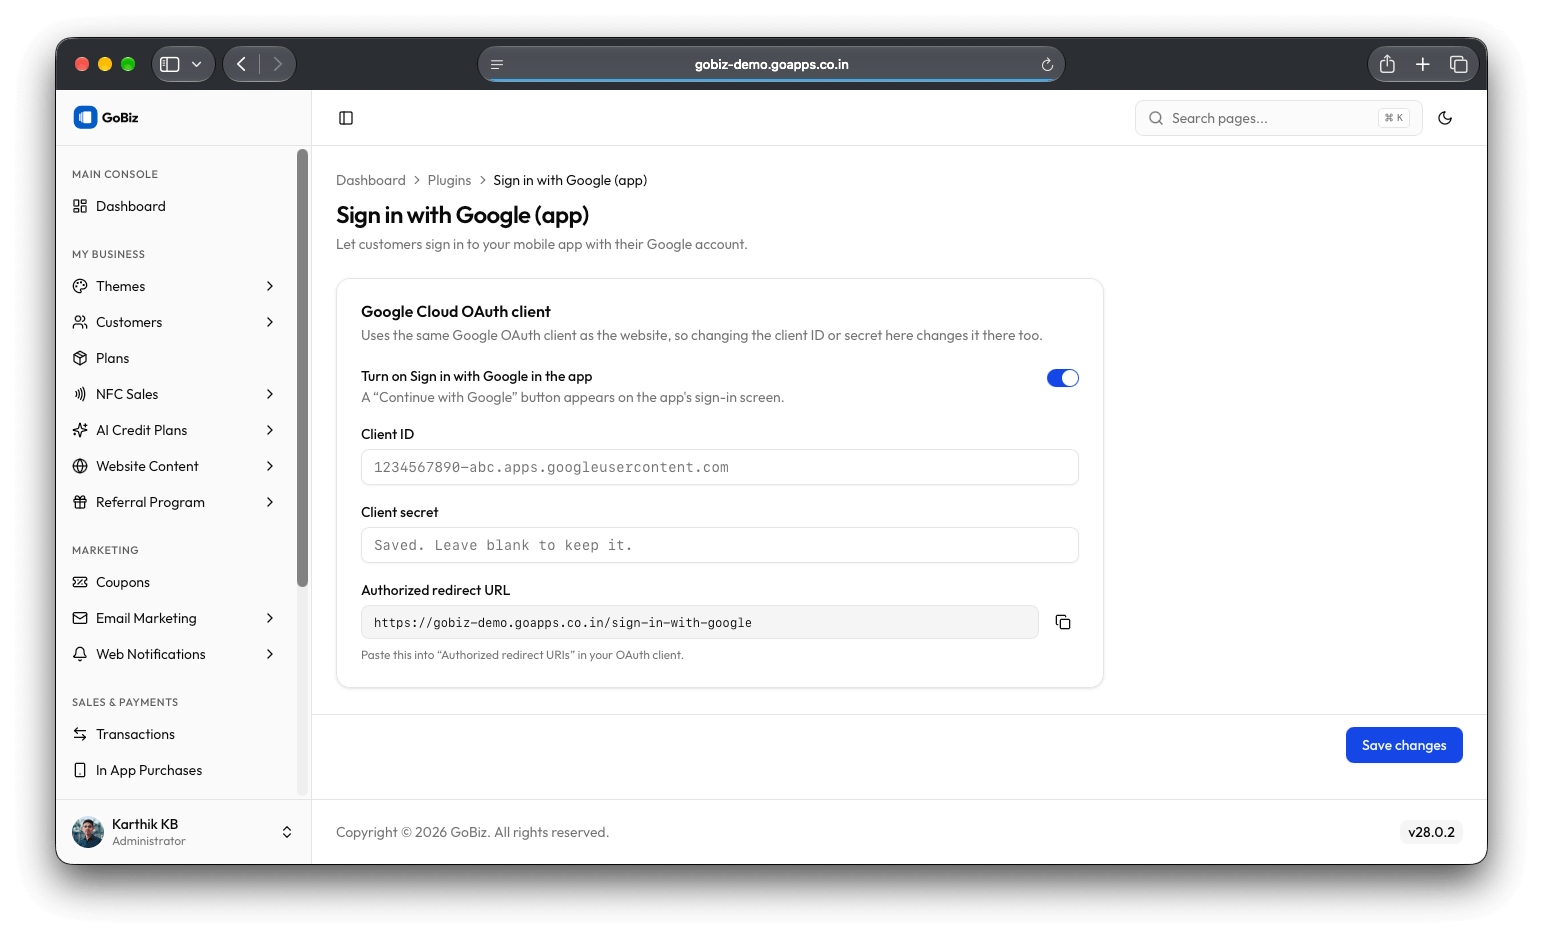
Task: Click the Save changes button
Action: 1404,745
